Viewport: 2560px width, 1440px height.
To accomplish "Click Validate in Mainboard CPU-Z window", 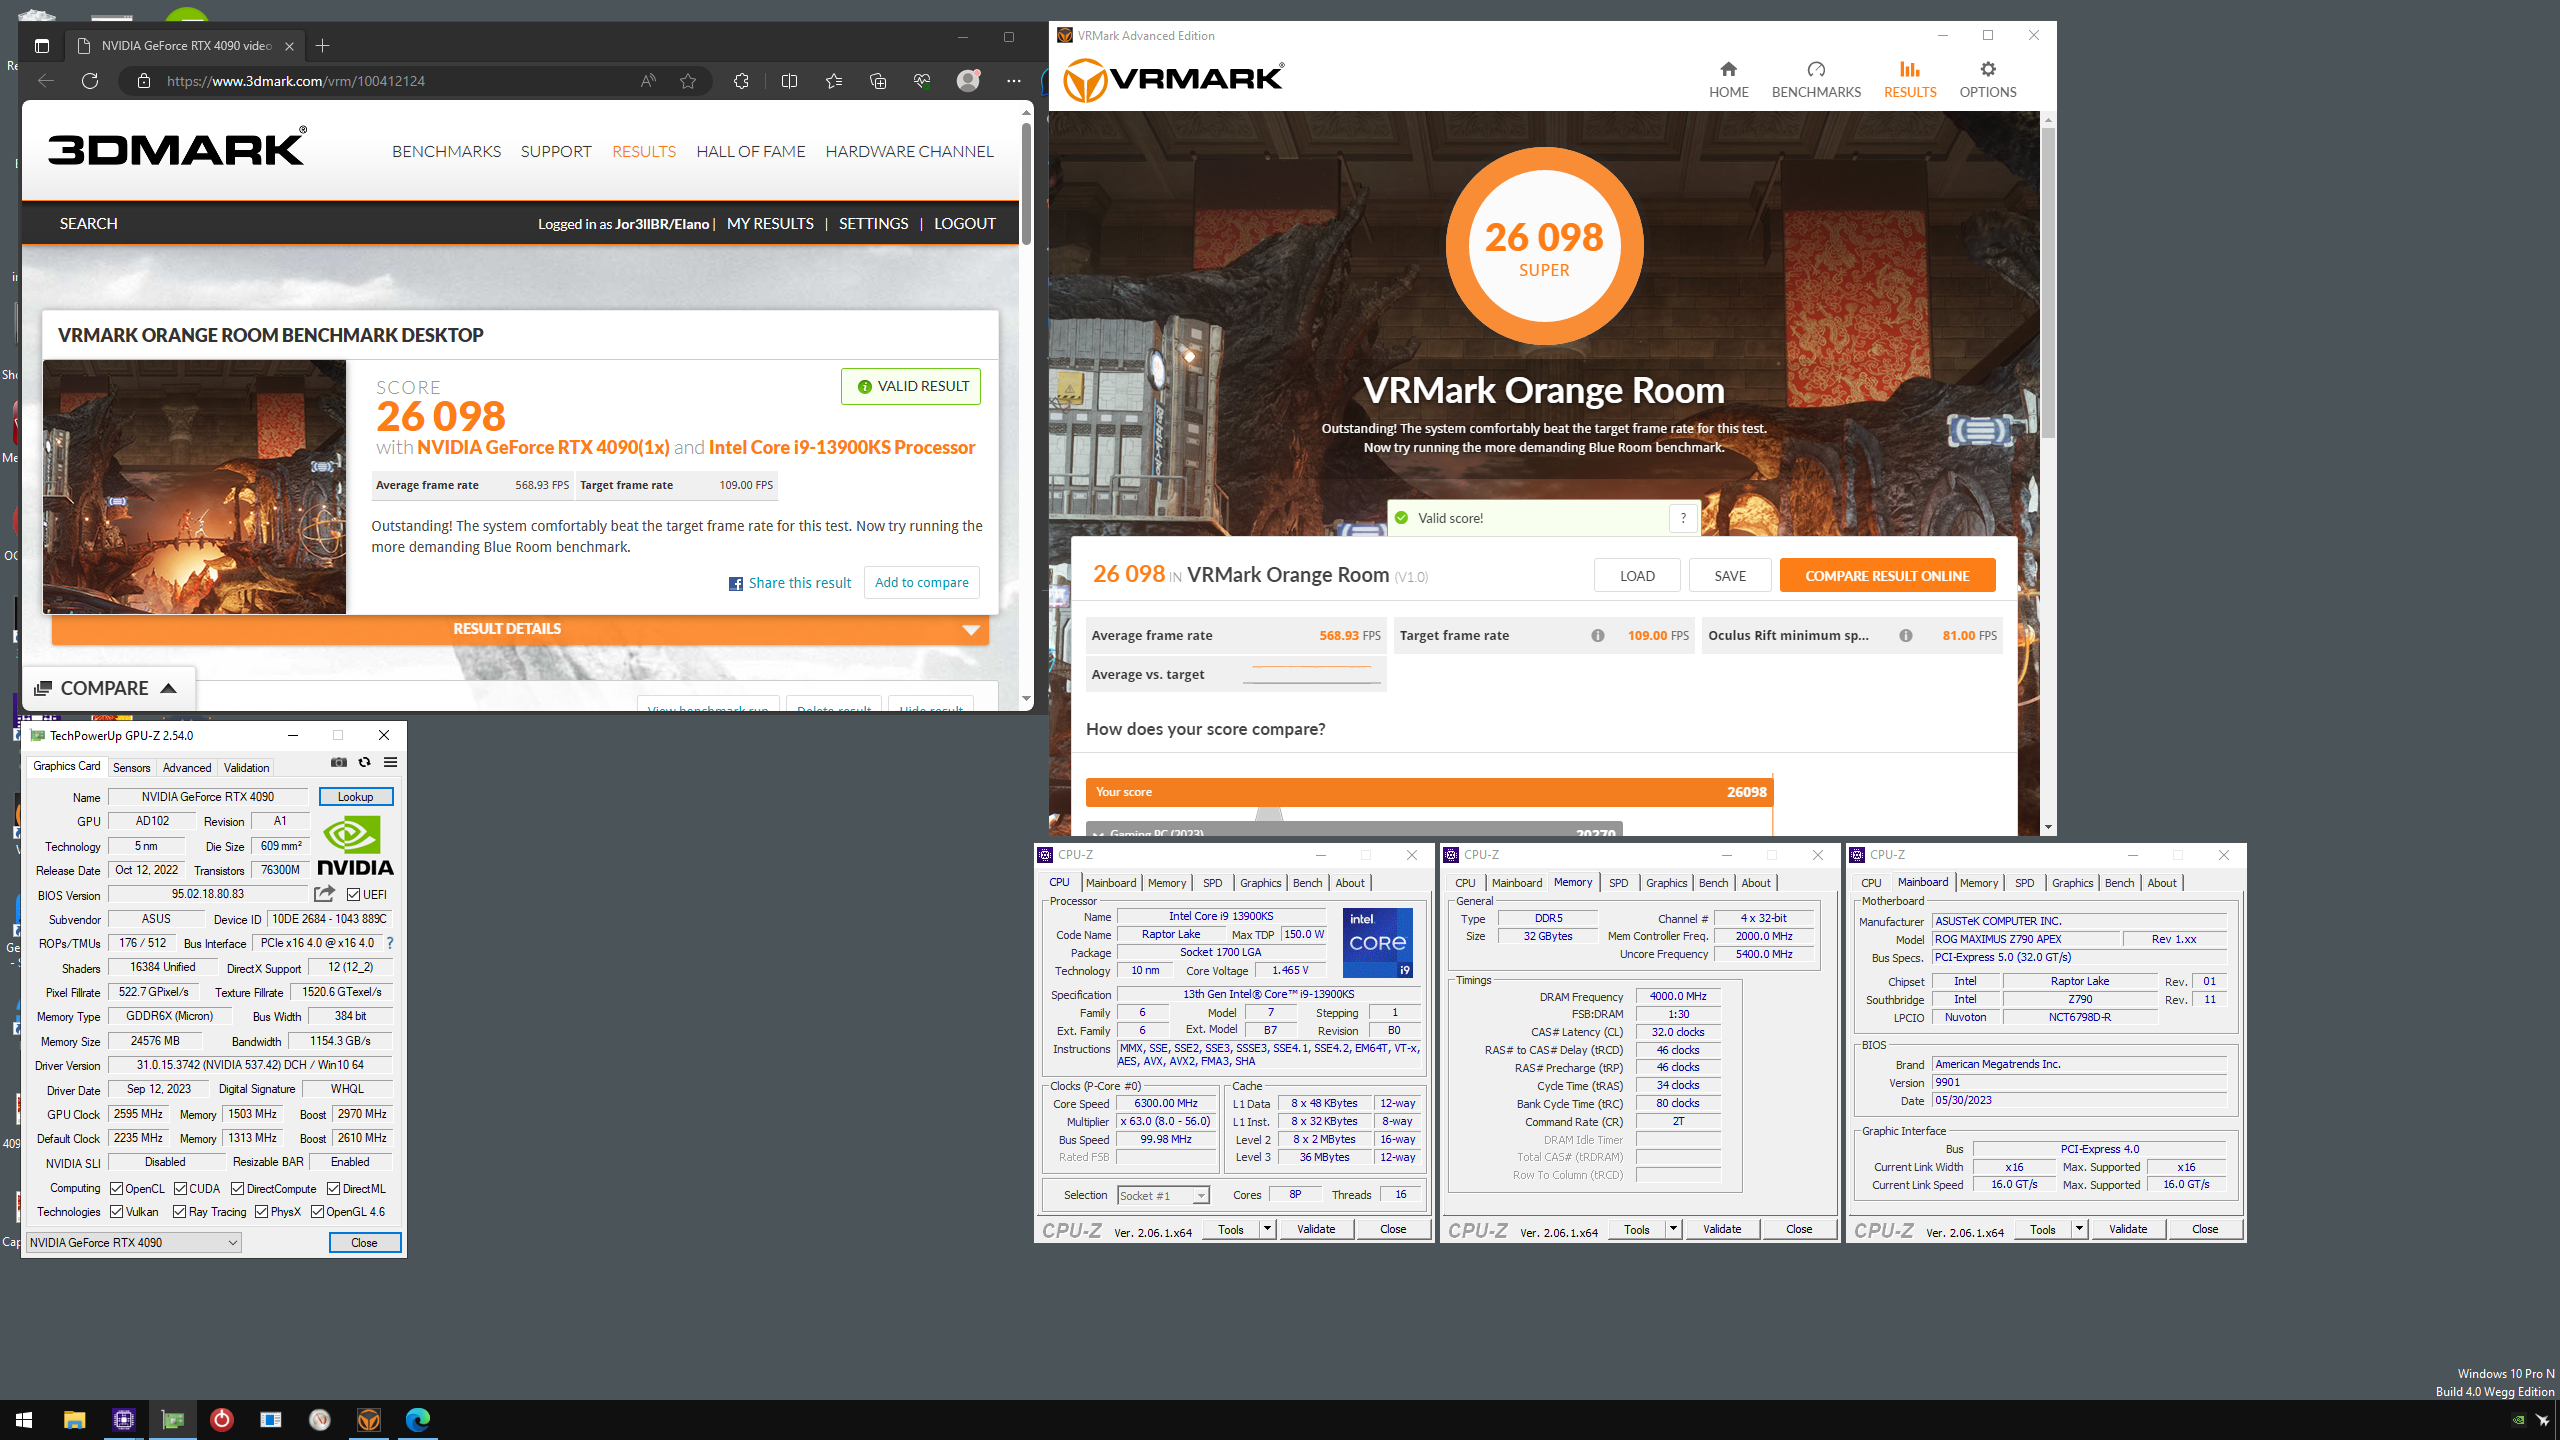I will [2128, 1229].
